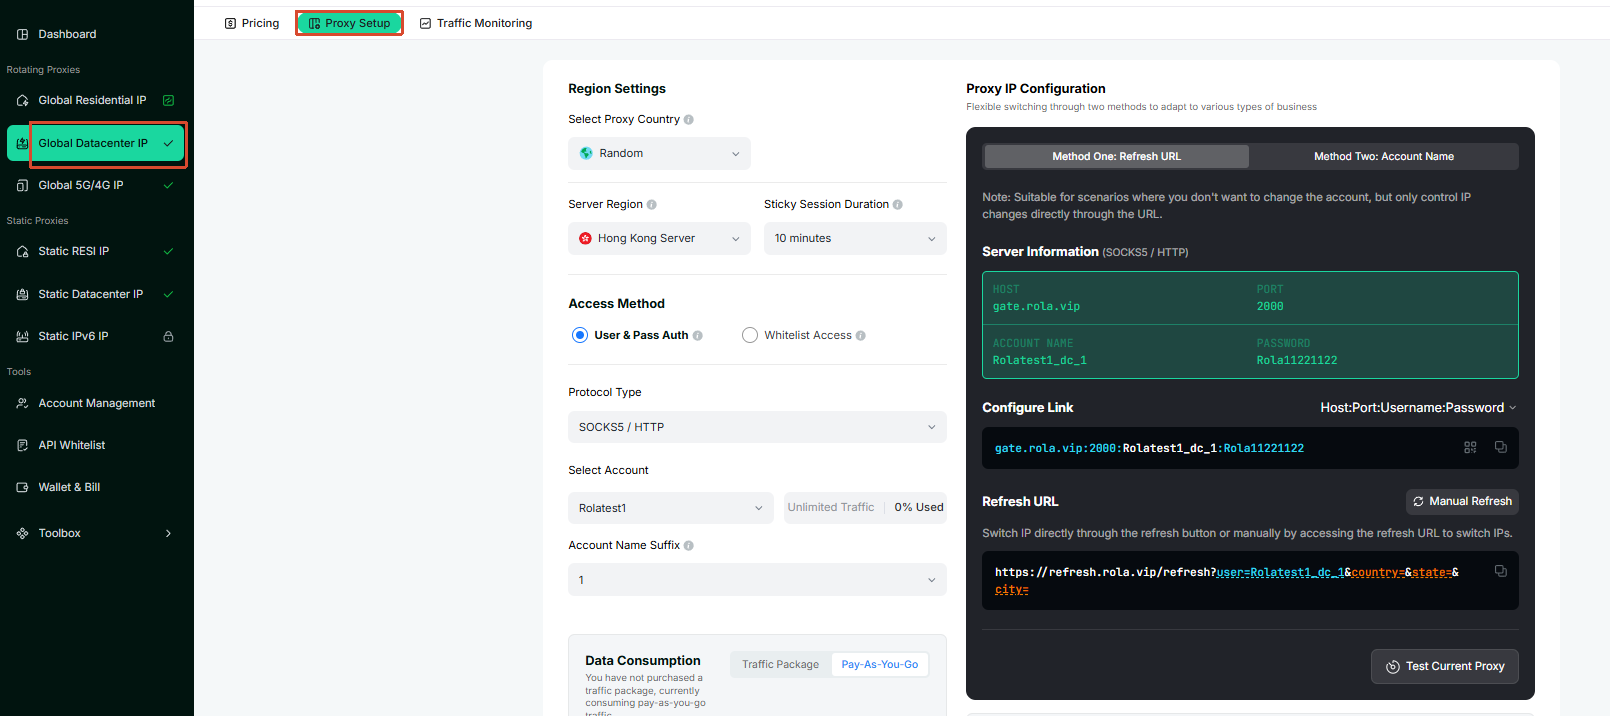Switch to the Traffic Monitoring tab
1610x716 pixels.
[476, 23]
